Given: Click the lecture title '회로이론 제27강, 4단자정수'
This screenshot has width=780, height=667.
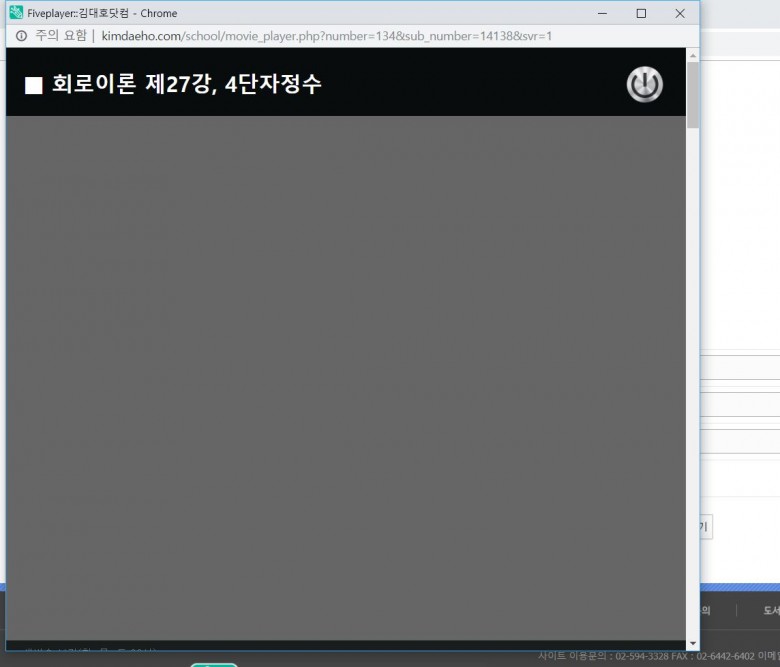Looking at the screenshot, I should (187, 85).
